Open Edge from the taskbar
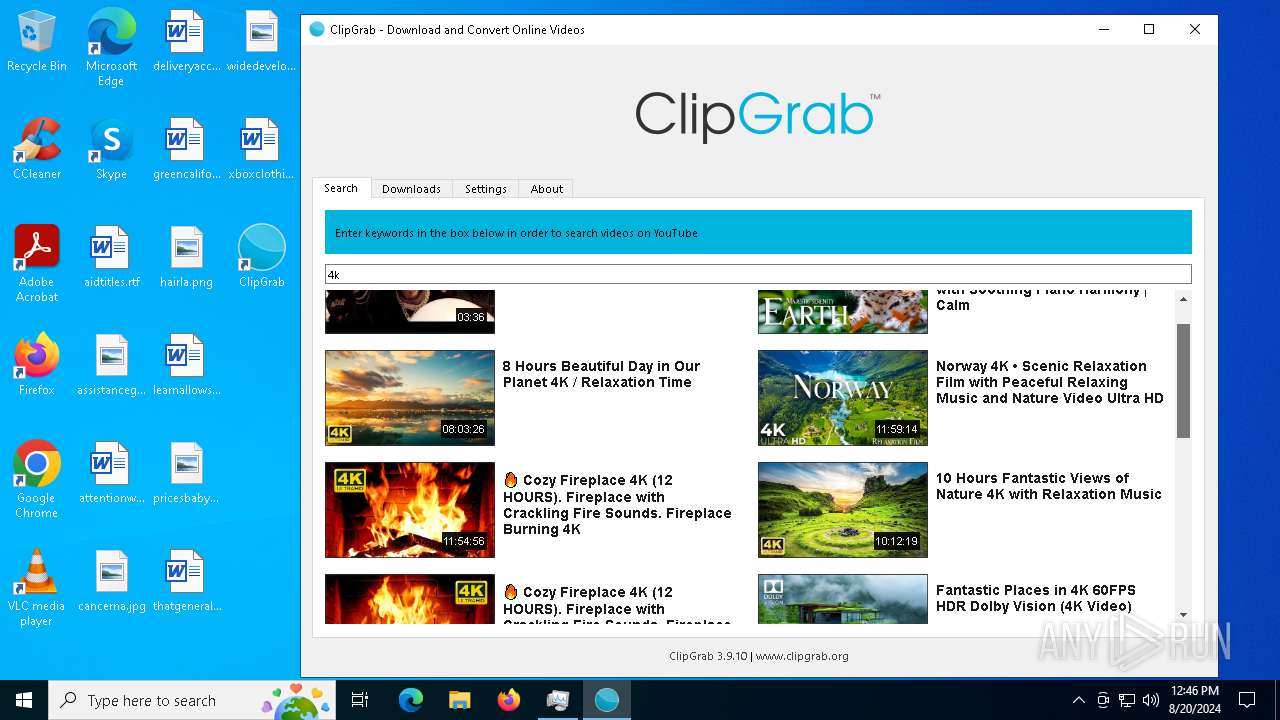This screenshot has width=1280, height=720. pyautogui.click(x=410, y=700)
